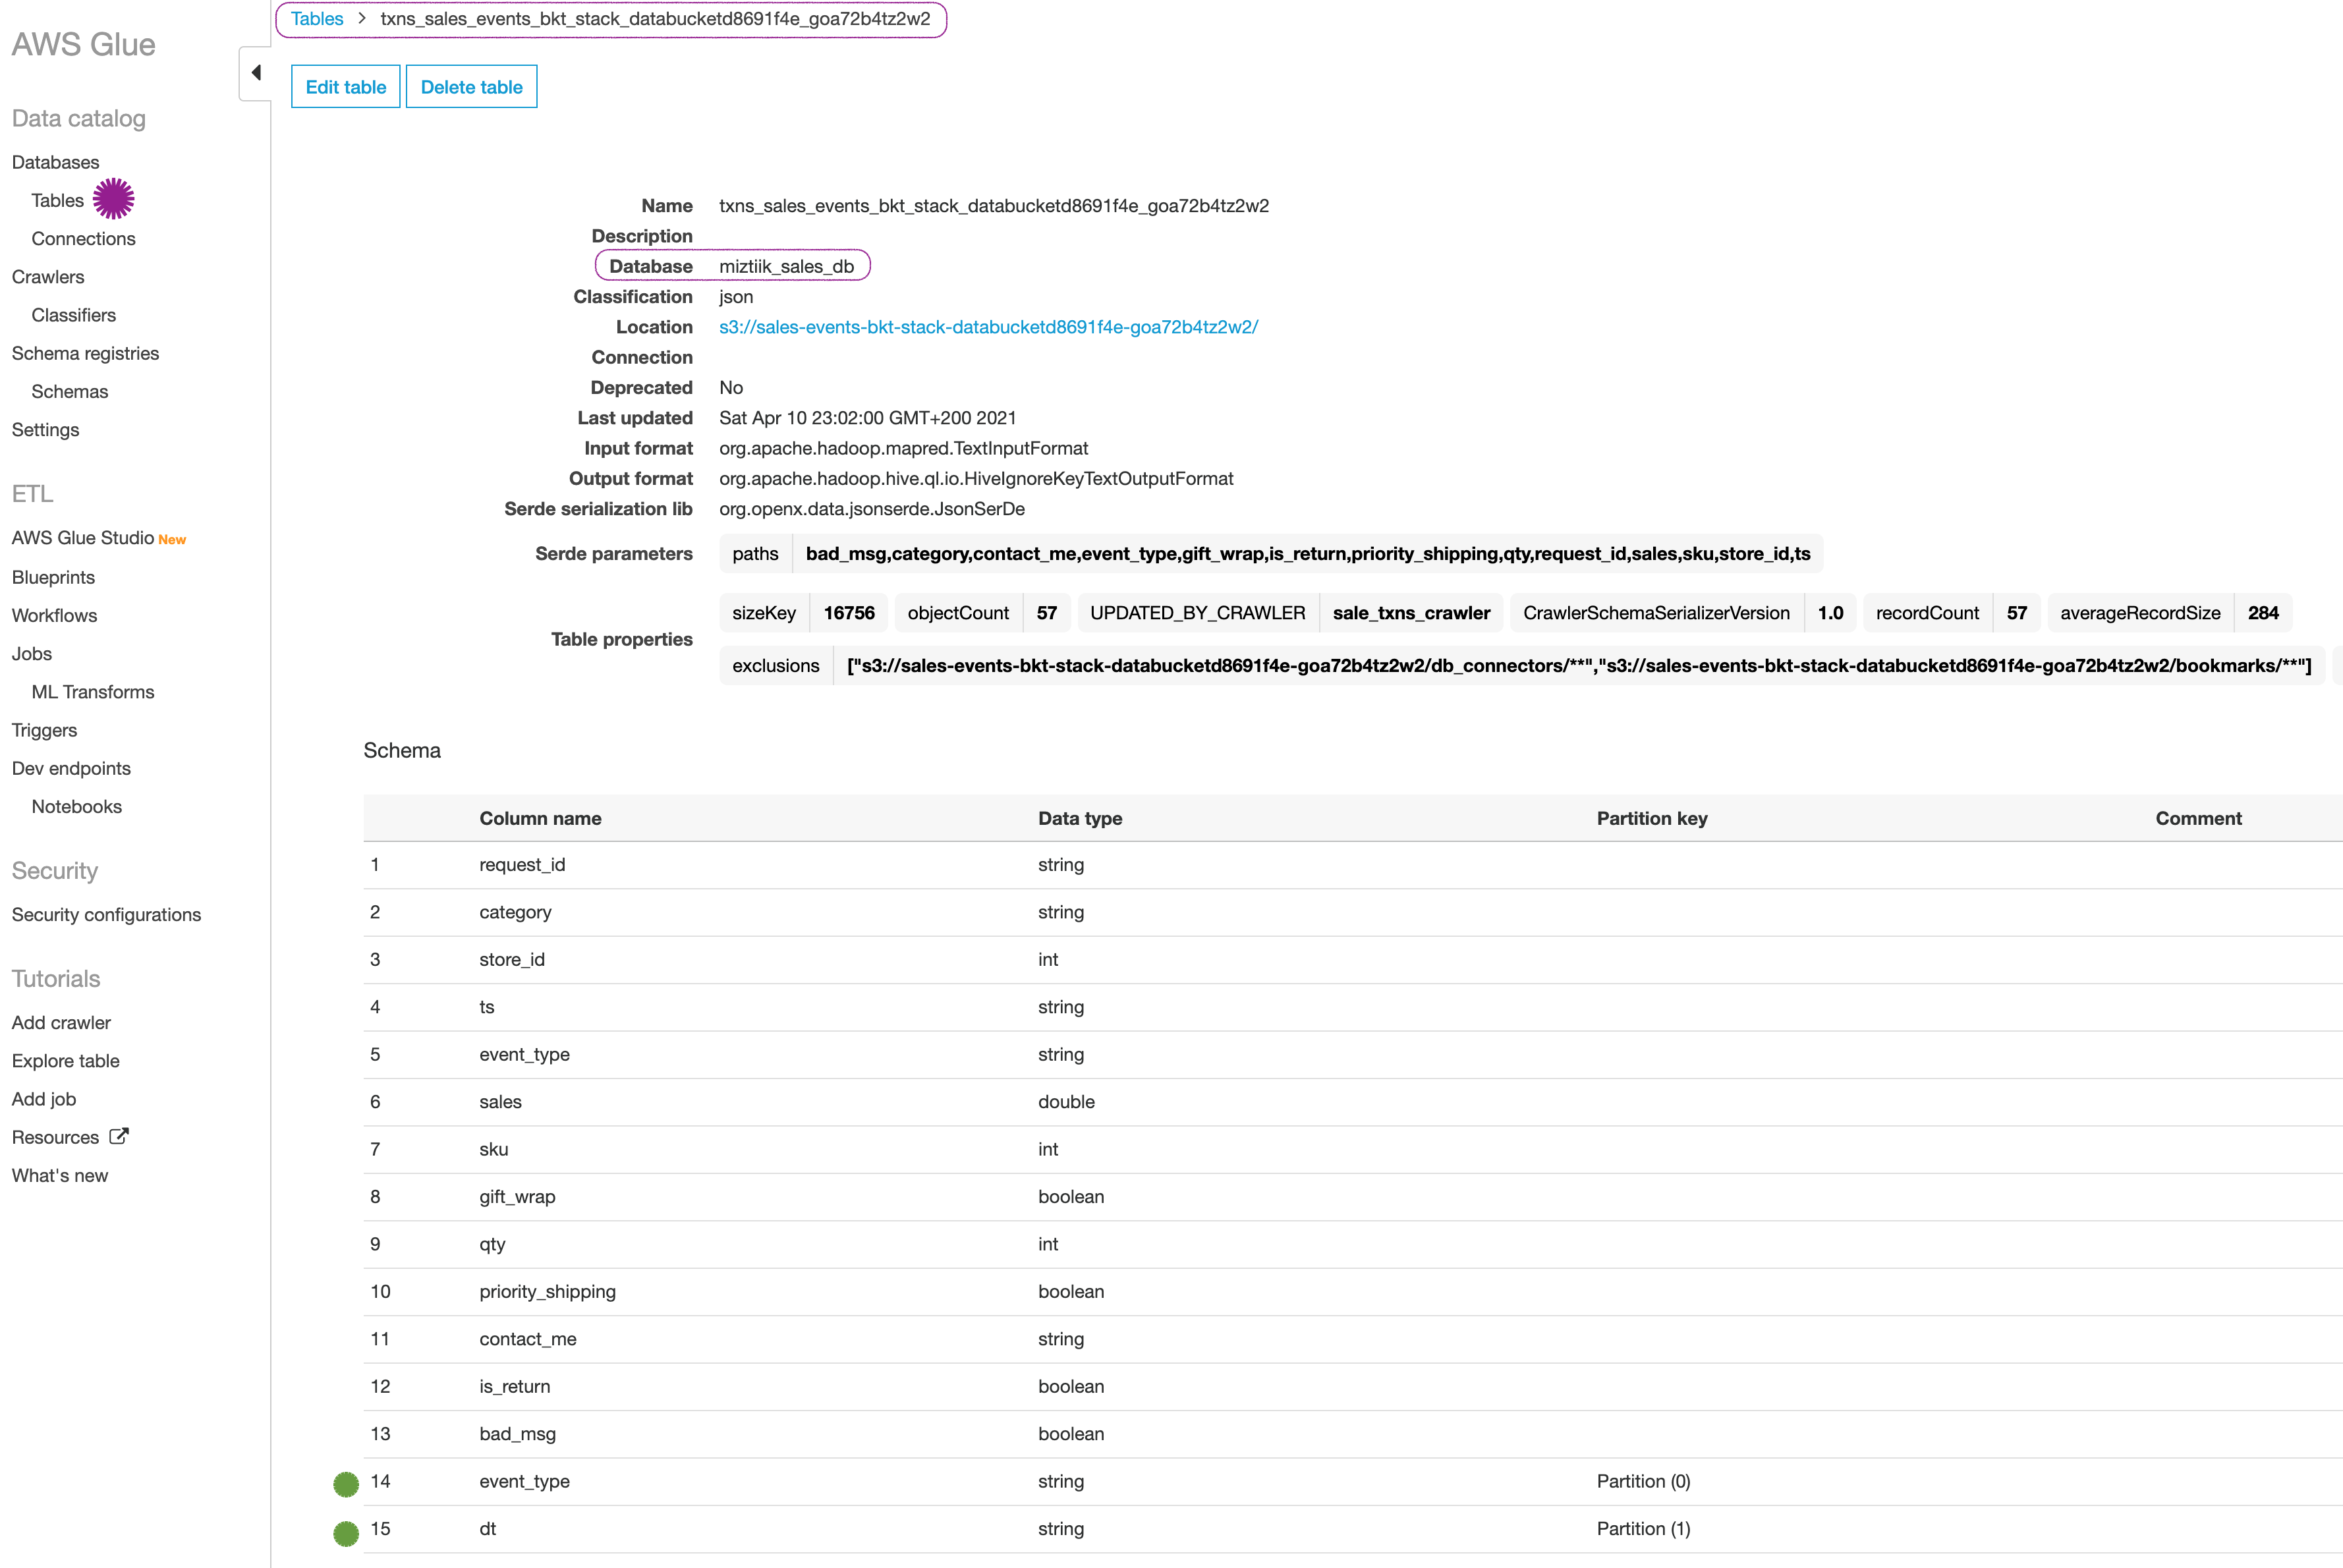Select the Classifiers sidebar item
Viewport: 2343px width, 1568px height.
pyautogui.click(x=73, y=315)
